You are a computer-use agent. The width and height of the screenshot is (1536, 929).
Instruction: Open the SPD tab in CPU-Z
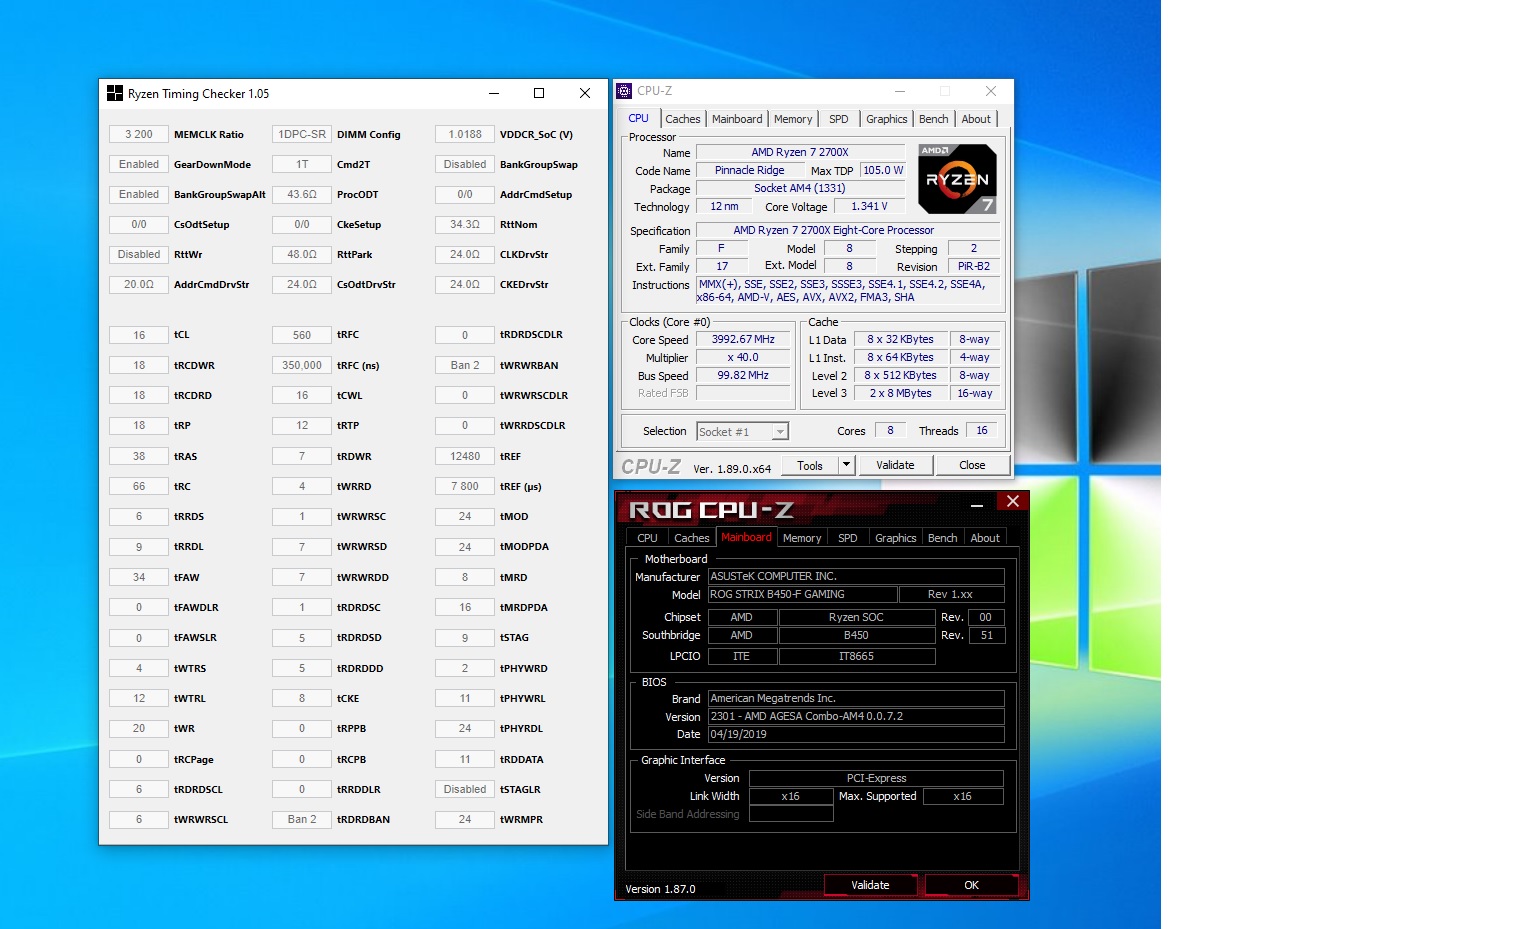point(839,119)
